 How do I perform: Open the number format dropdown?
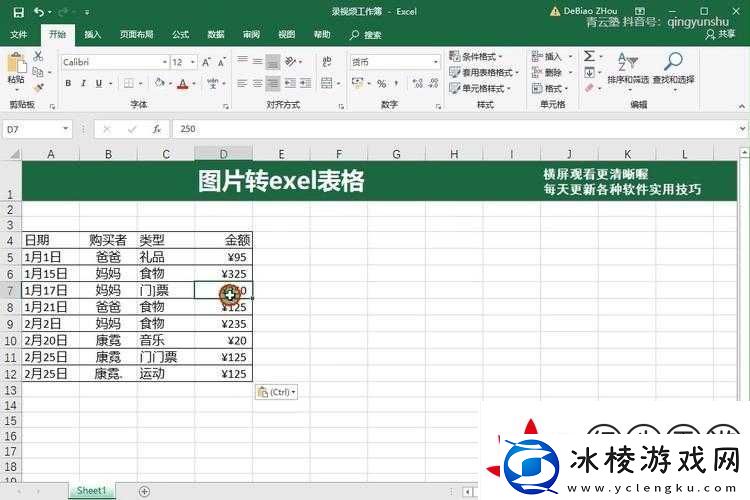pyautogui.click(x=435, y=62)
